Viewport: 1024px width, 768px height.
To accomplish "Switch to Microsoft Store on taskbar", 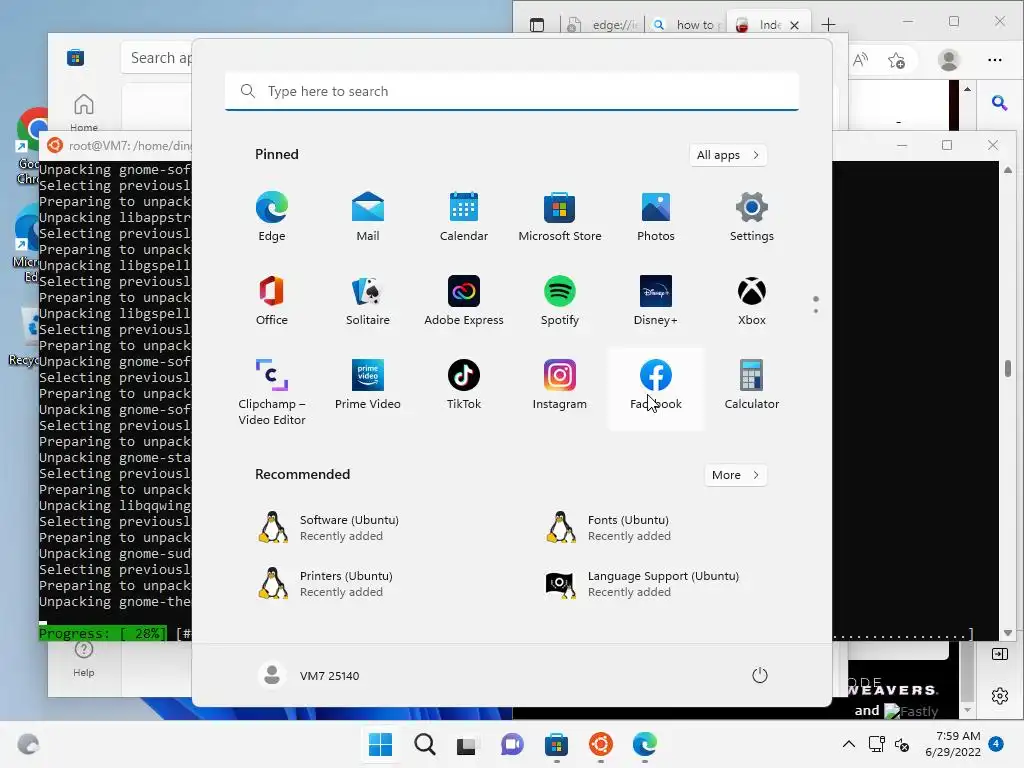I will click(556, 744).
